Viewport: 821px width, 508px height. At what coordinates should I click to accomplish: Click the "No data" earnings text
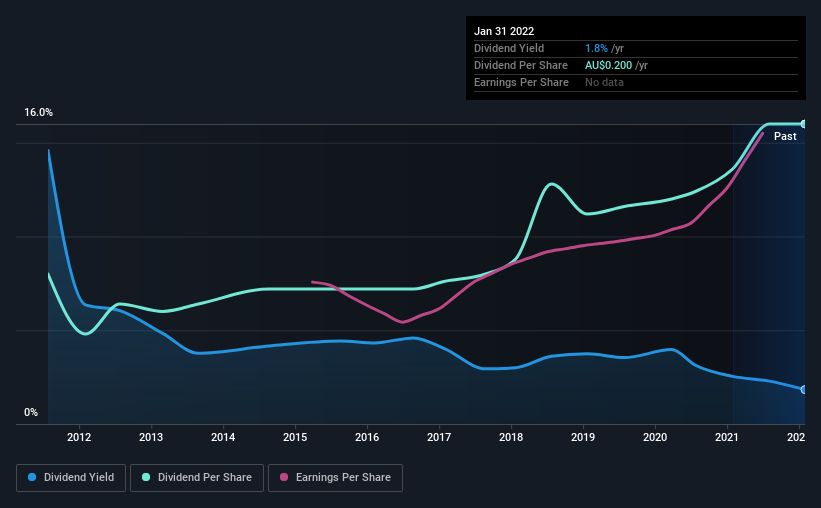click(x=604, y=82)
